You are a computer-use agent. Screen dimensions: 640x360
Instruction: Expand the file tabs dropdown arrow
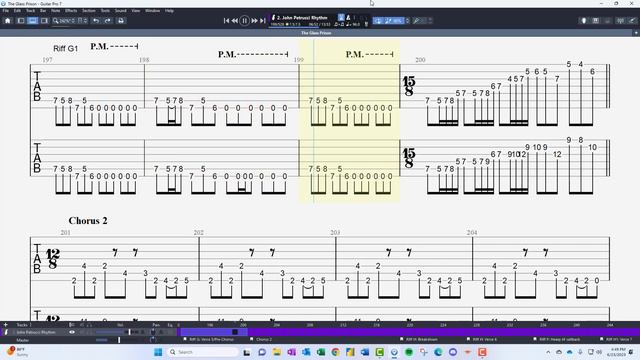point(636,33)
